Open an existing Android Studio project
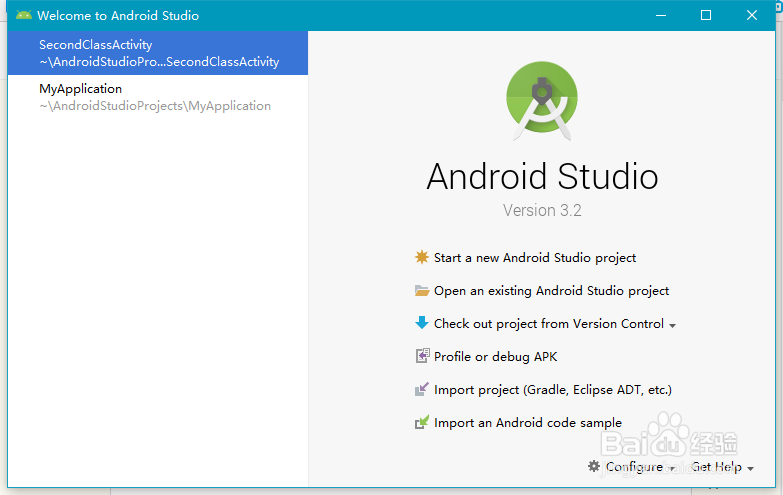Screen dimensions: 783x495 pos(551,291)
